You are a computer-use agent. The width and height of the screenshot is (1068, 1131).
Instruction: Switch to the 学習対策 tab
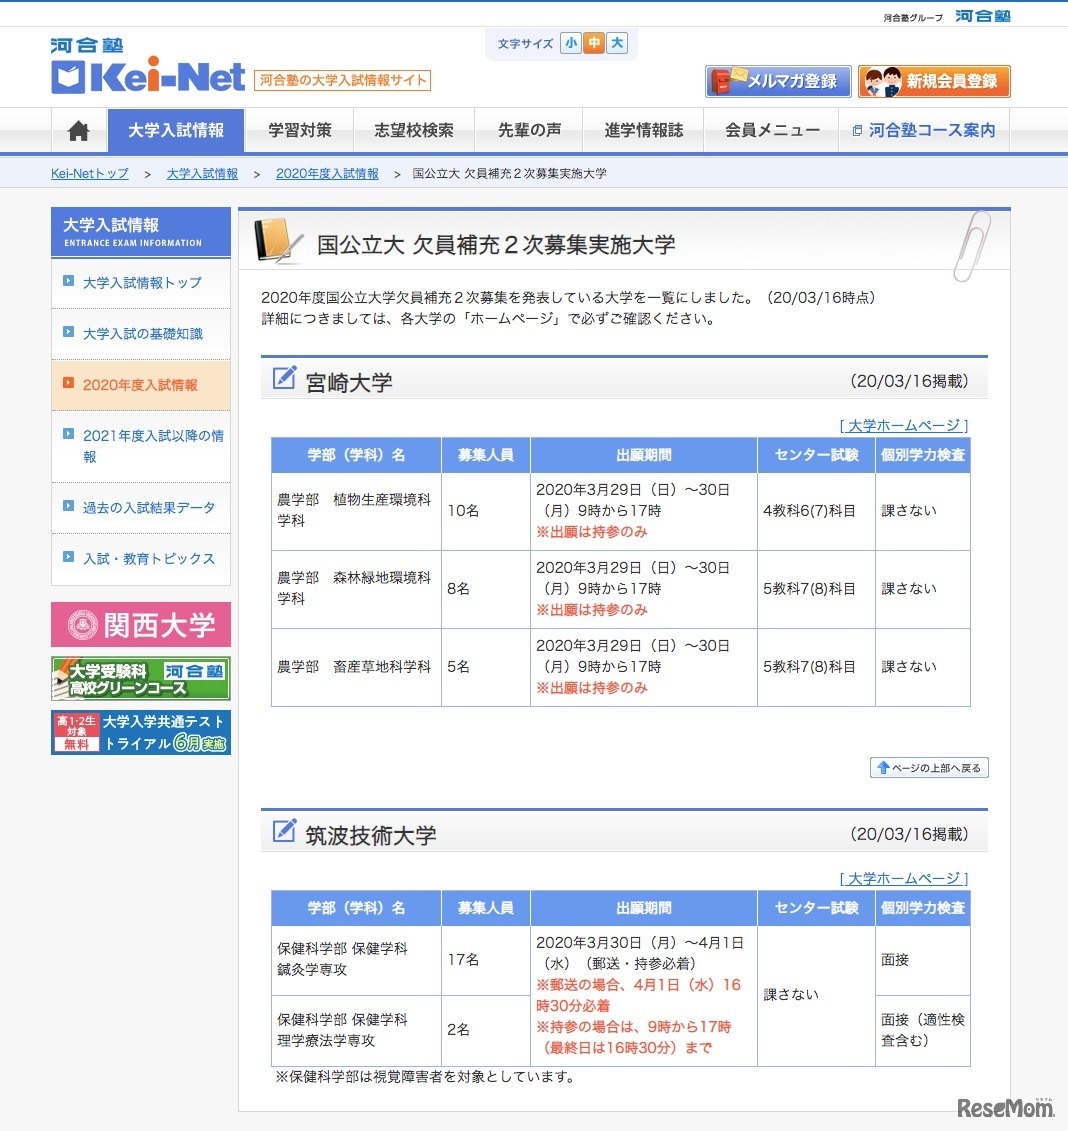[299, 130]
